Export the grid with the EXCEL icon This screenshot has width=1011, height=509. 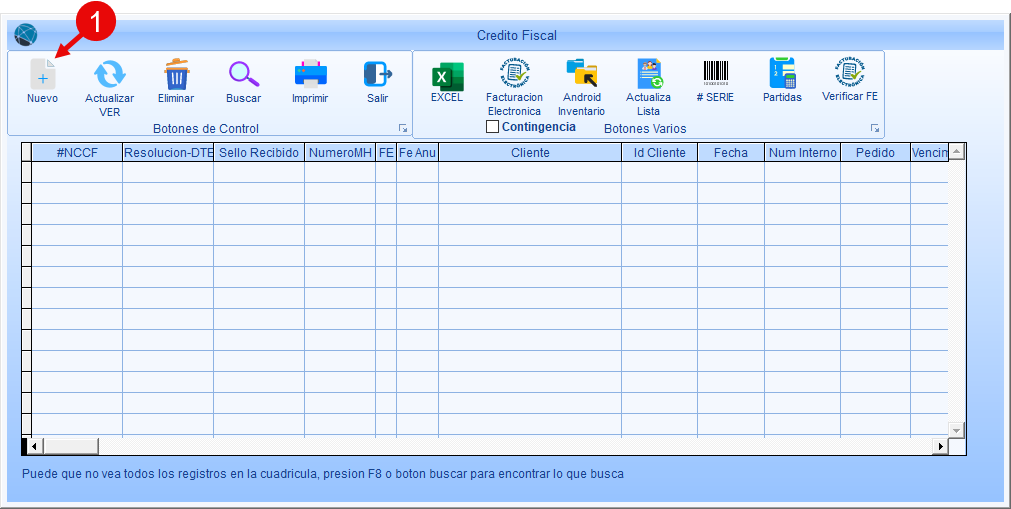(447, 76)
